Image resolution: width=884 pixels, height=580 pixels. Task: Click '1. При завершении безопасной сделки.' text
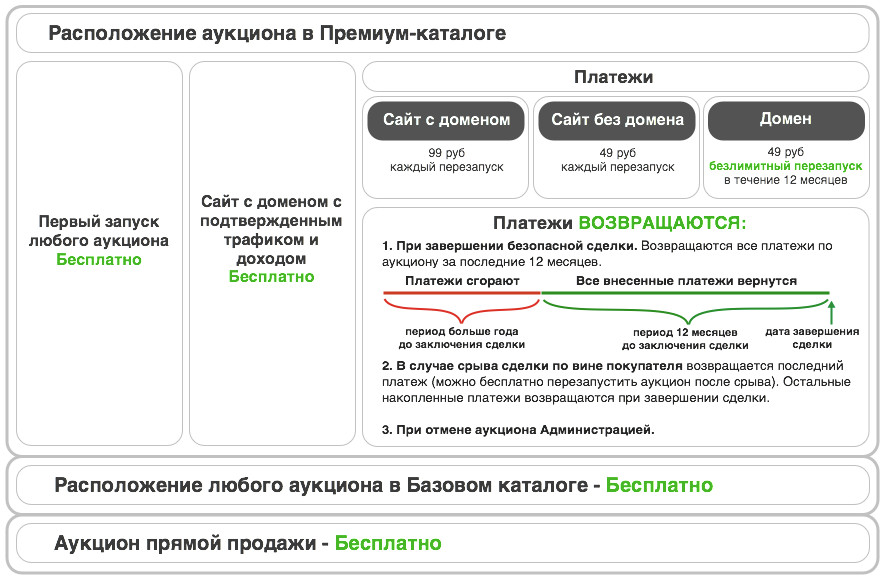tap(510, 246)
